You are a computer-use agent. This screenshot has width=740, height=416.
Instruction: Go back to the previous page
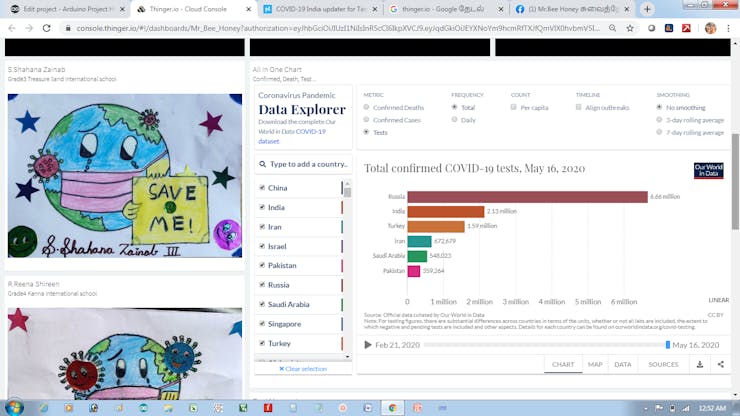(x=10, y=27)
